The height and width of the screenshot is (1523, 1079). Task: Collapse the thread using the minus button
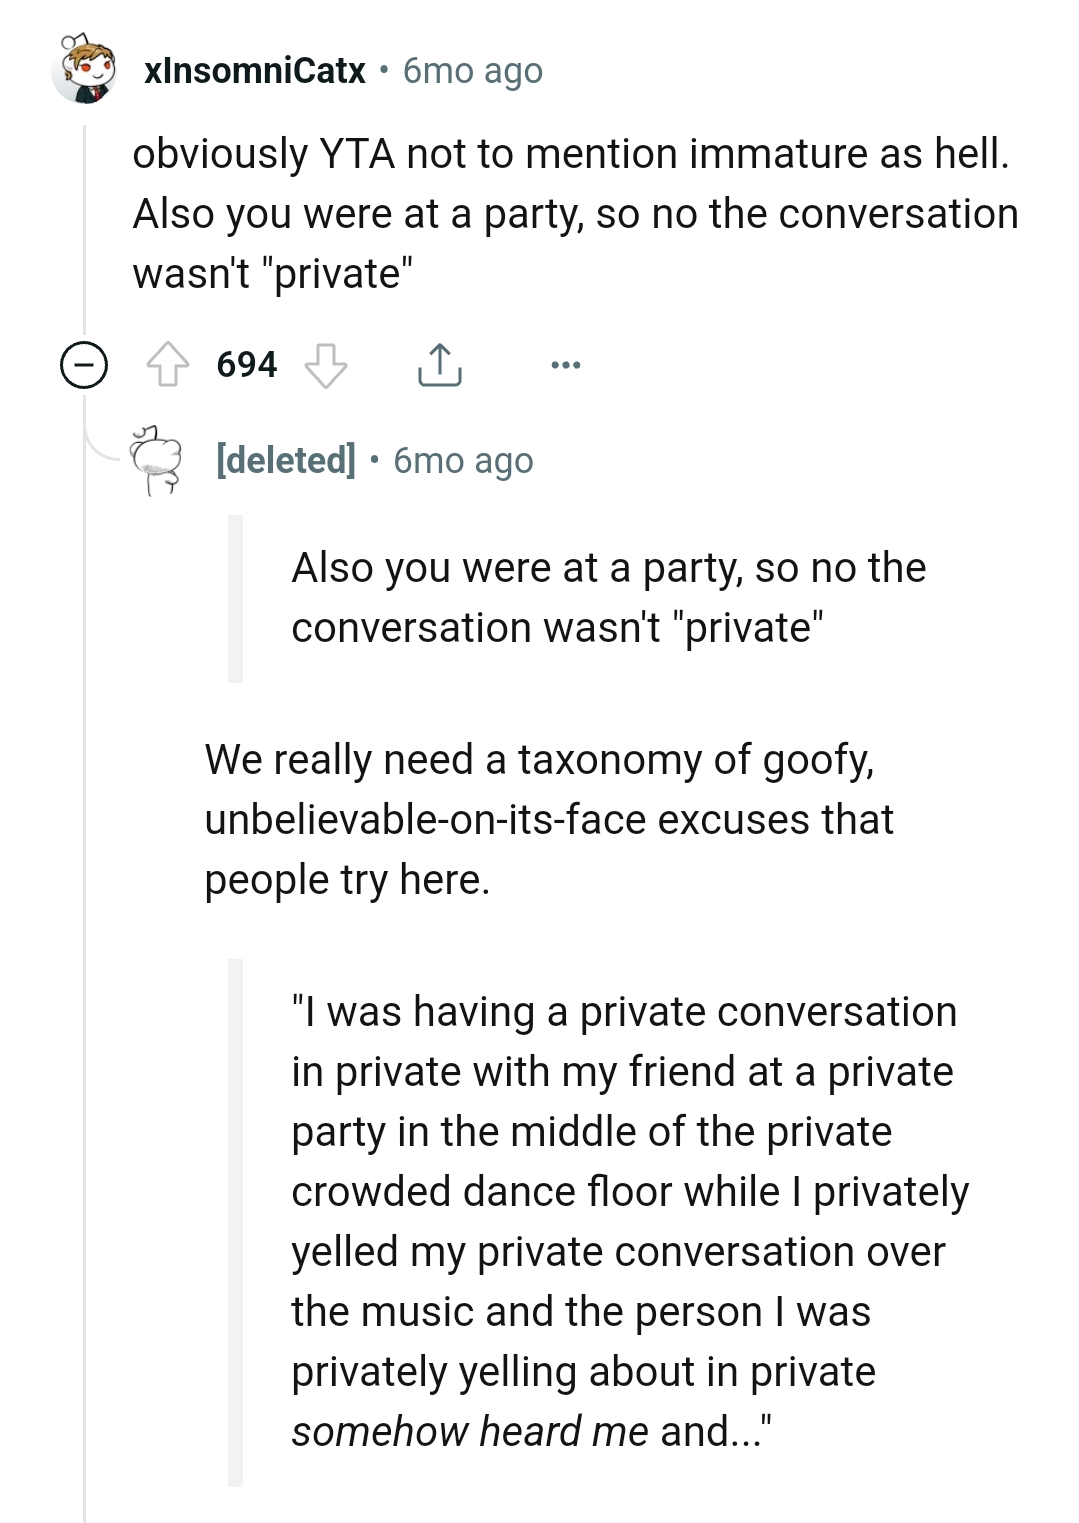click(x=82, y=365)
